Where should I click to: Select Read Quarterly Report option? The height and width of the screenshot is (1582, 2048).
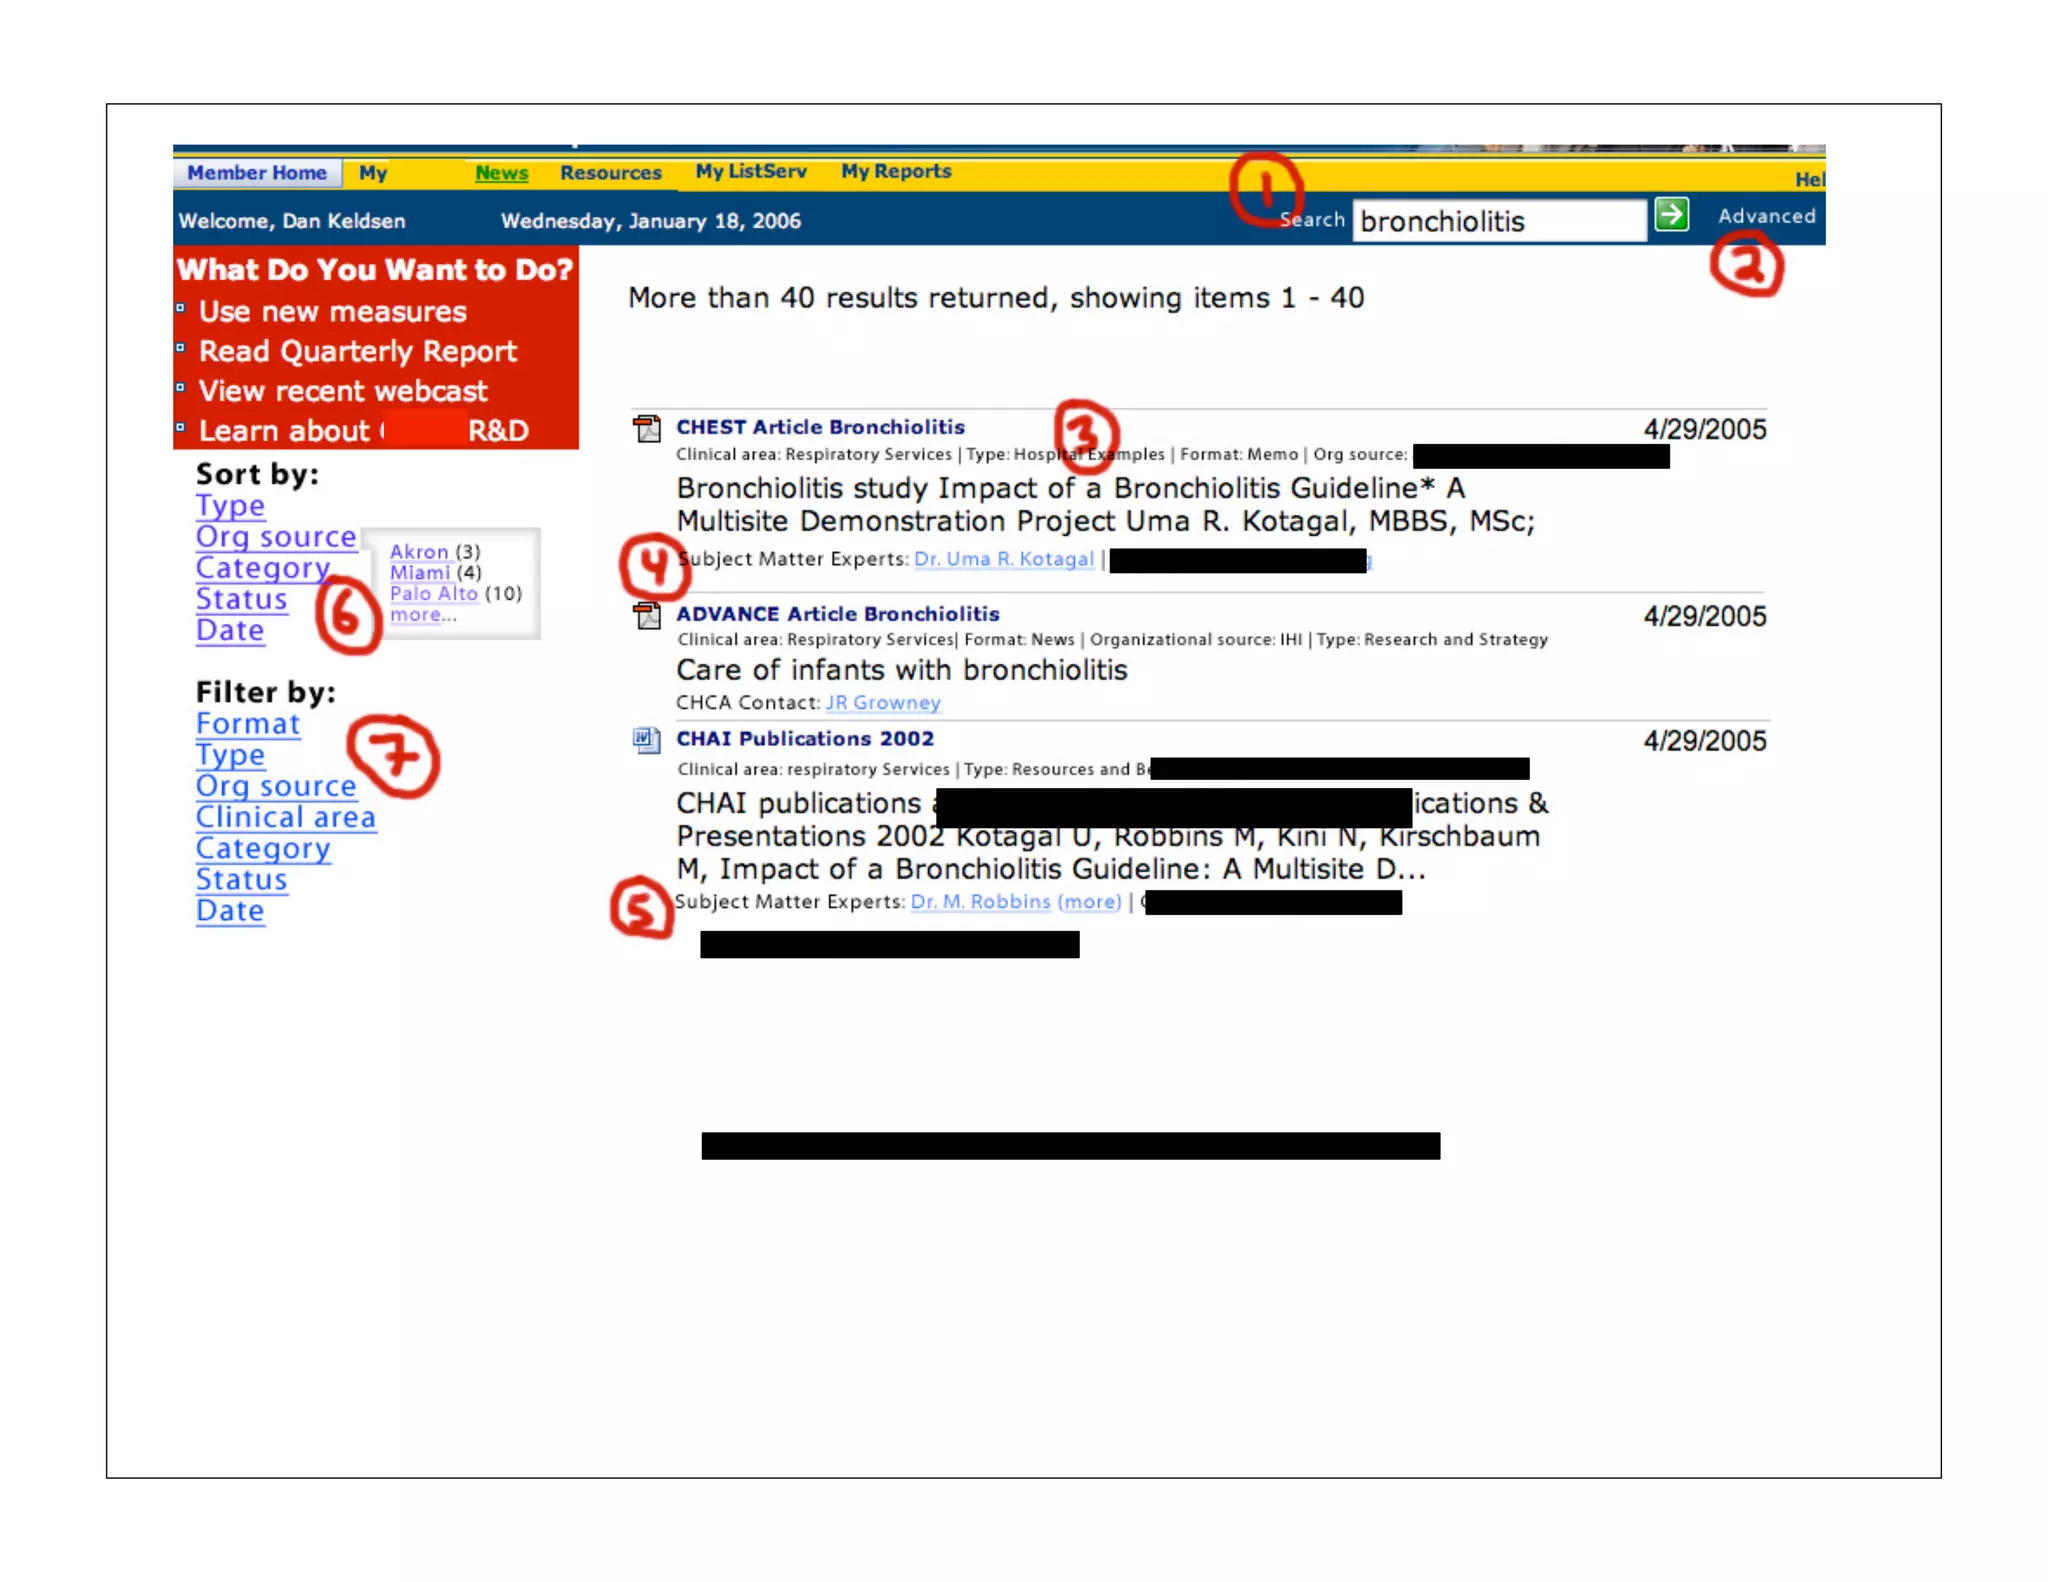click(x=357, y=351)
